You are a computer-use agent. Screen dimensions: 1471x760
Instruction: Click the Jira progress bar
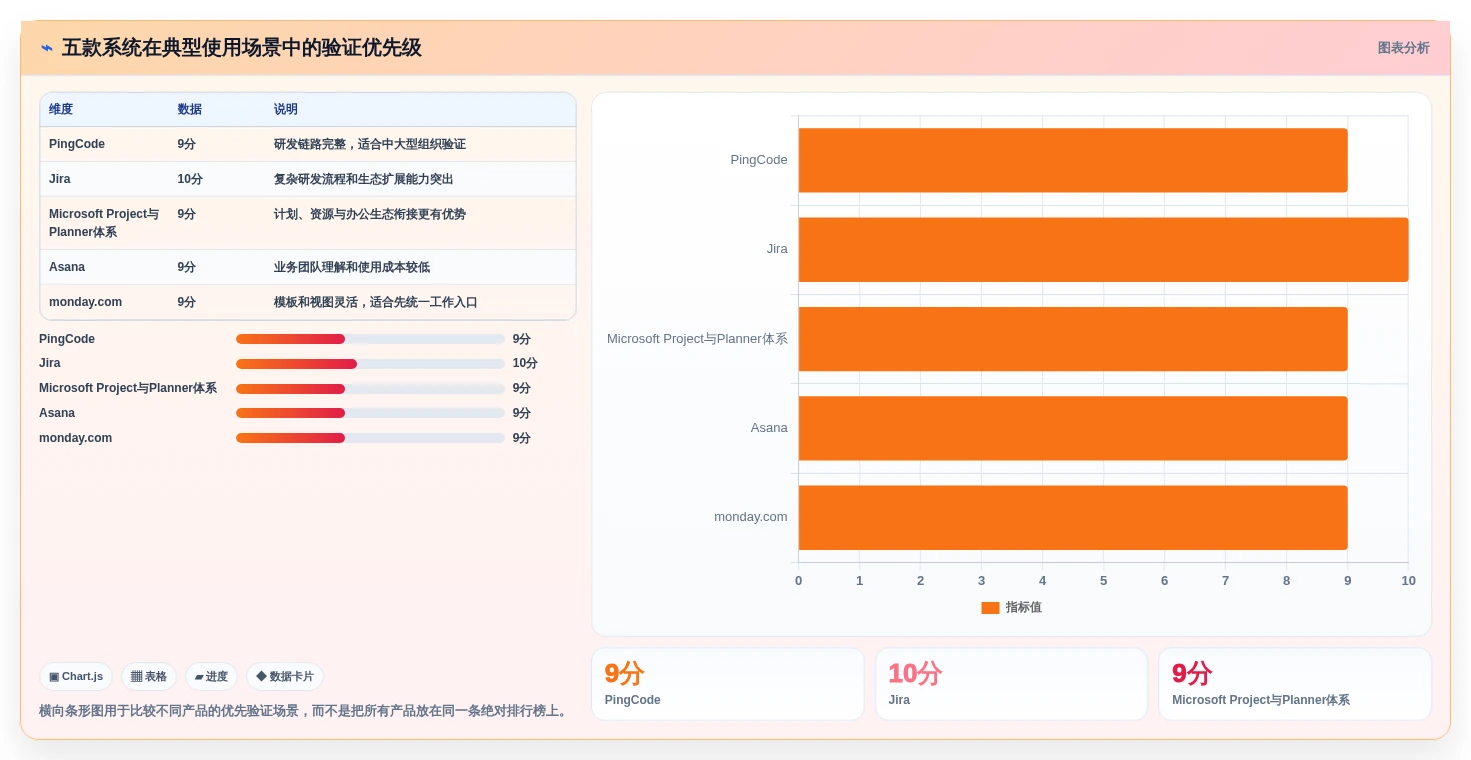370,364
